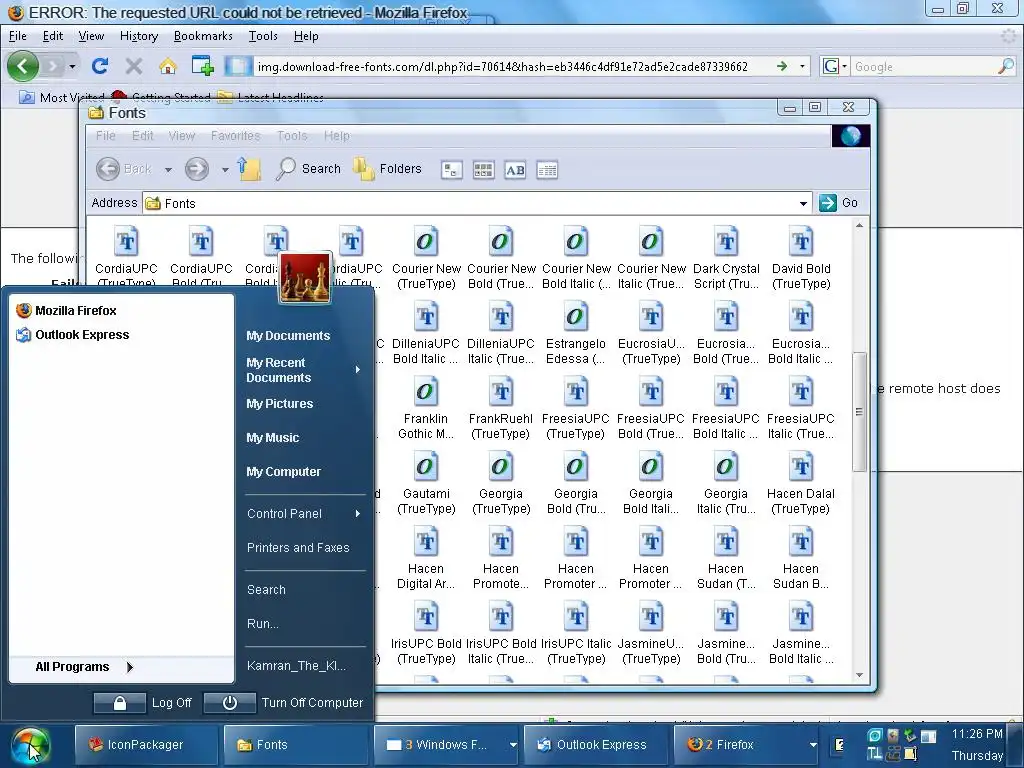Click the go arrow in Firefox URL bar
The image size is (1024, 768).
[782, 66]
